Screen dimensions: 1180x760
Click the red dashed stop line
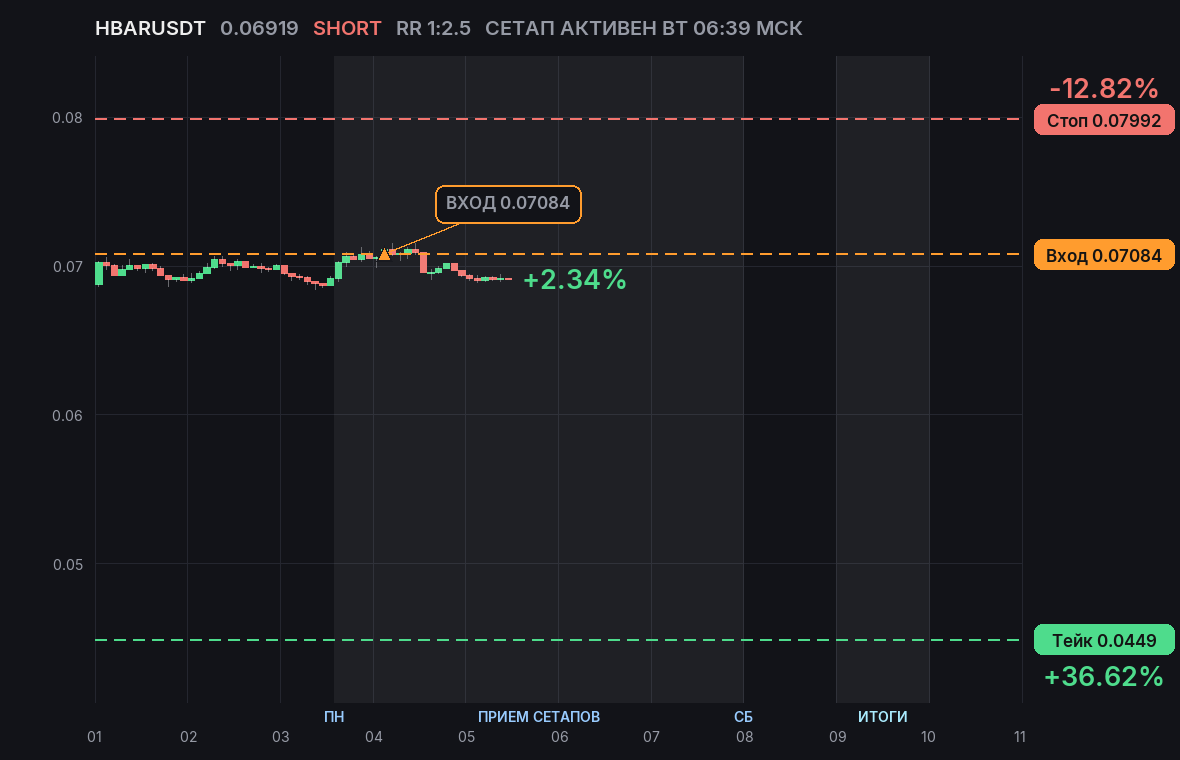[558, 119]
